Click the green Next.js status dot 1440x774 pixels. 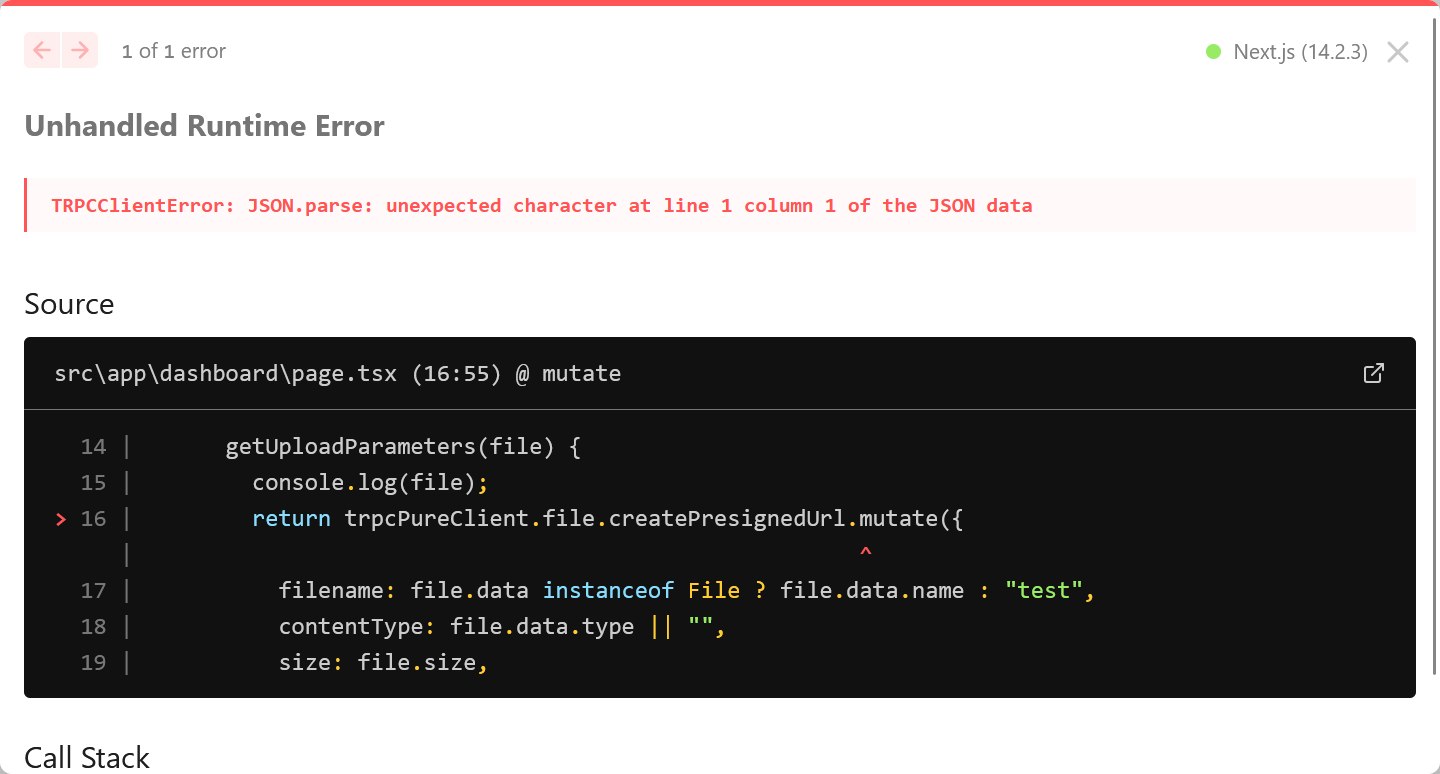coord(1214,51)
